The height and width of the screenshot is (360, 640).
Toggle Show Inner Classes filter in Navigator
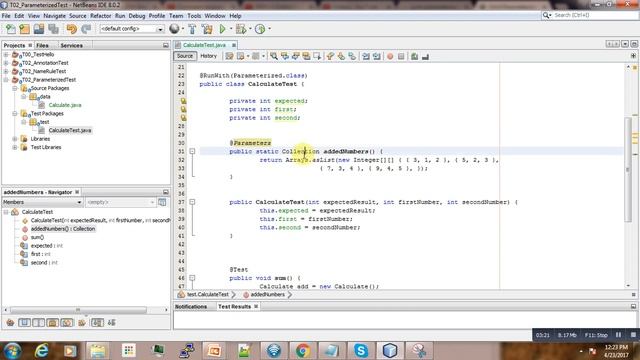[67, 322]
